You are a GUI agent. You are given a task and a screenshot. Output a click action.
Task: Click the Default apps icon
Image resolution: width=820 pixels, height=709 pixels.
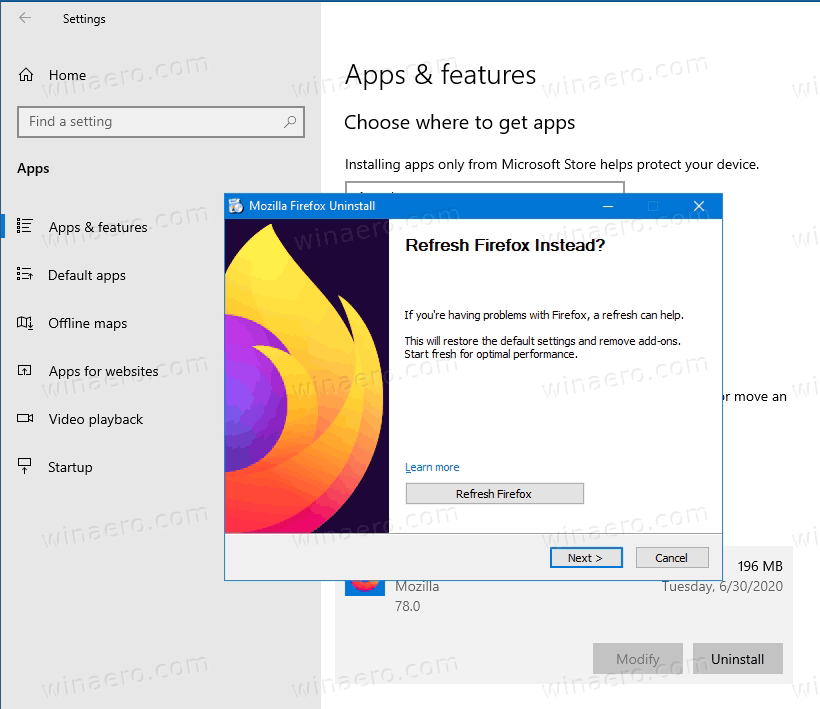click(25, 274)
